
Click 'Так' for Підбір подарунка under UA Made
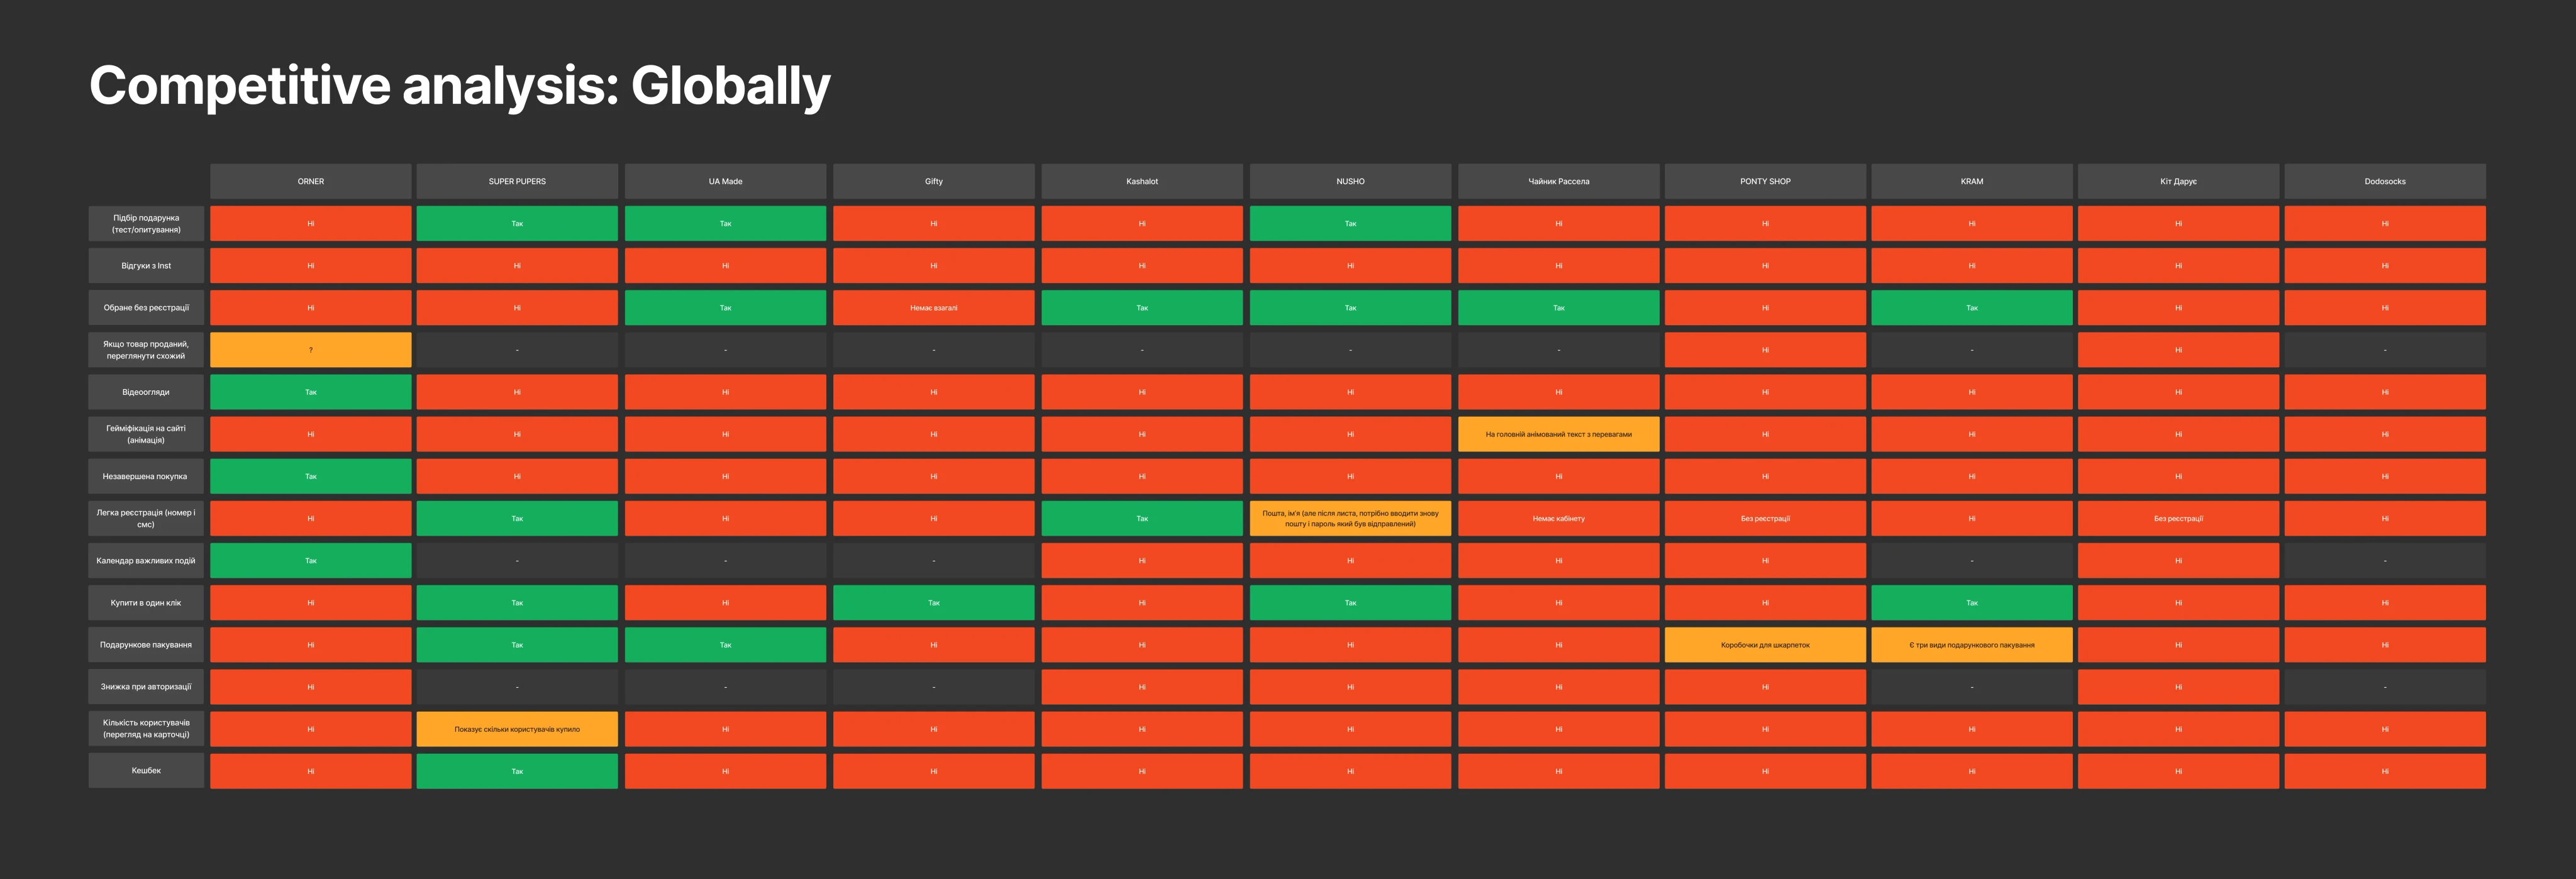pyautogui.click(x=726, y=224)
